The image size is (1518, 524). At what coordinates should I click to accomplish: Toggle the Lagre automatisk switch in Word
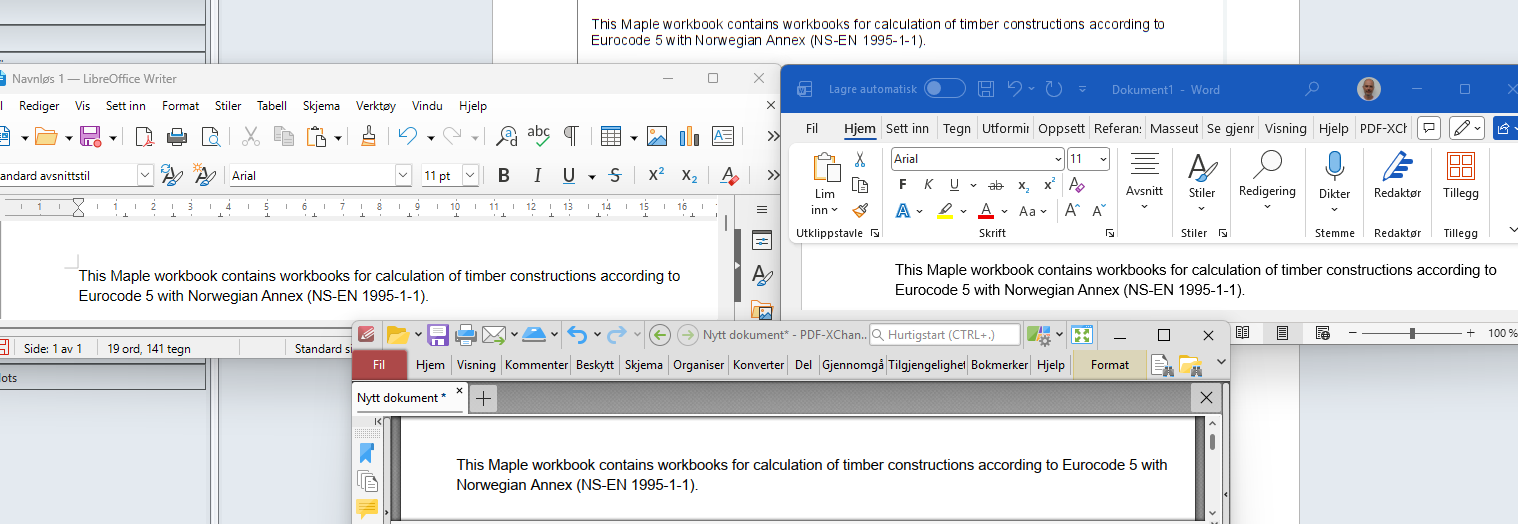pyautogui.click(x=944, y=89)
